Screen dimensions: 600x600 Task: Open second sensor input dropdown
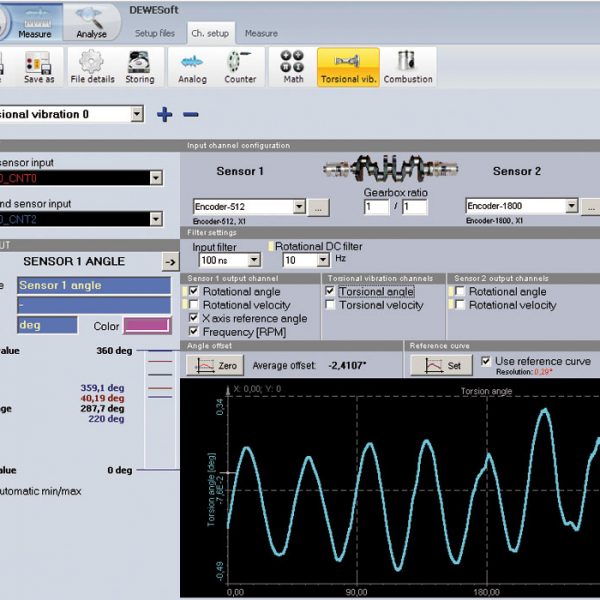(156, 219)
